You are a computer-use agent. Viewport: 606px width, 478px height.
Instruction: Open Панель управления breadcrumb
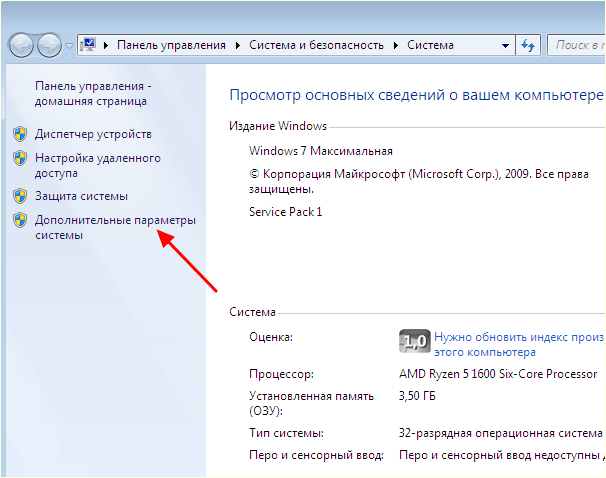(x=171, y=45)
